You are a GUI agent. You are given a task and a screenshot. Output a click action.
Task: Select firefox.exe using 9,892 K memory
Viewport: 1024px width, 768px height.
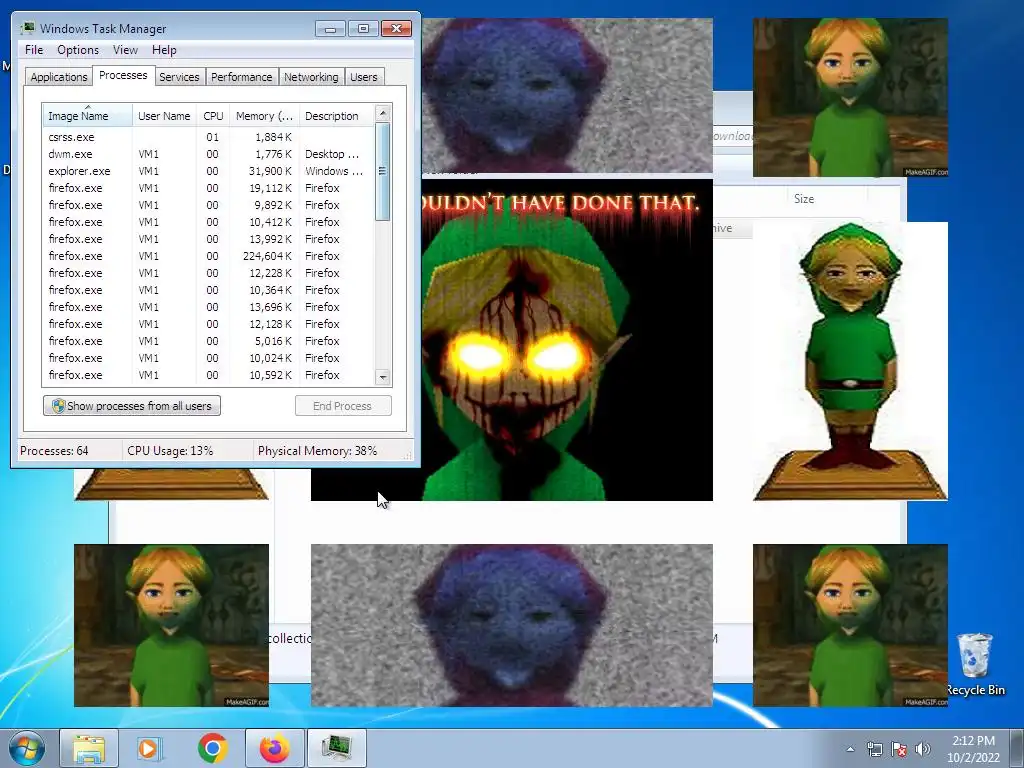coord(209,205)
